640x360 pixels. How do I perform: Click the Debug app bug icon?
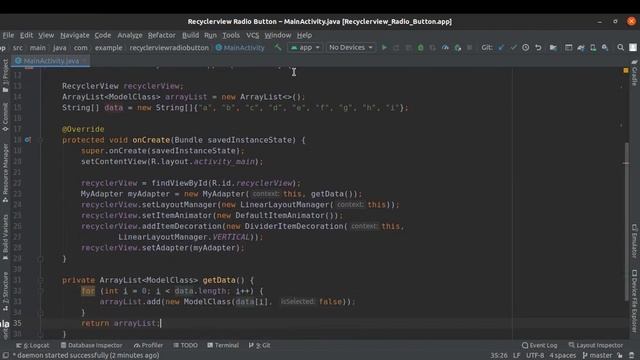click(x=420, y=48)
